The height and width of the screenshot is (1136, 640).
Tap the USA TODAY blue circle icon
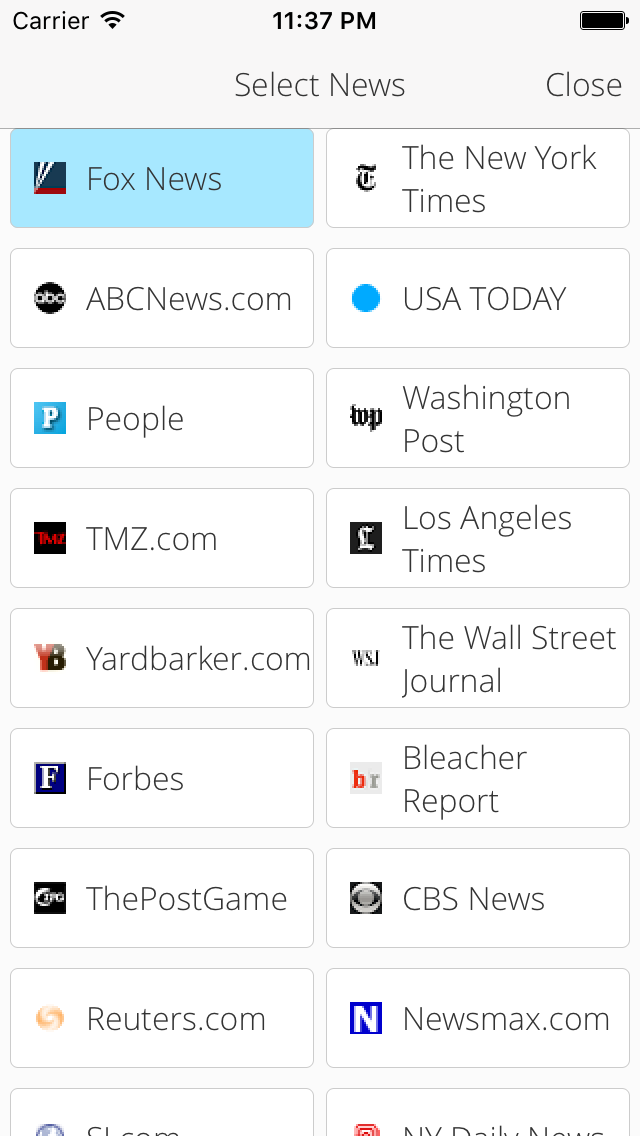(x=366, y=298)
